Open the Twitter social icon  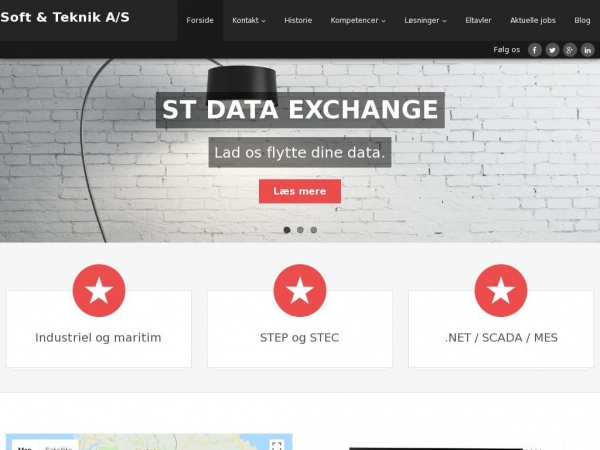[552, 50]
